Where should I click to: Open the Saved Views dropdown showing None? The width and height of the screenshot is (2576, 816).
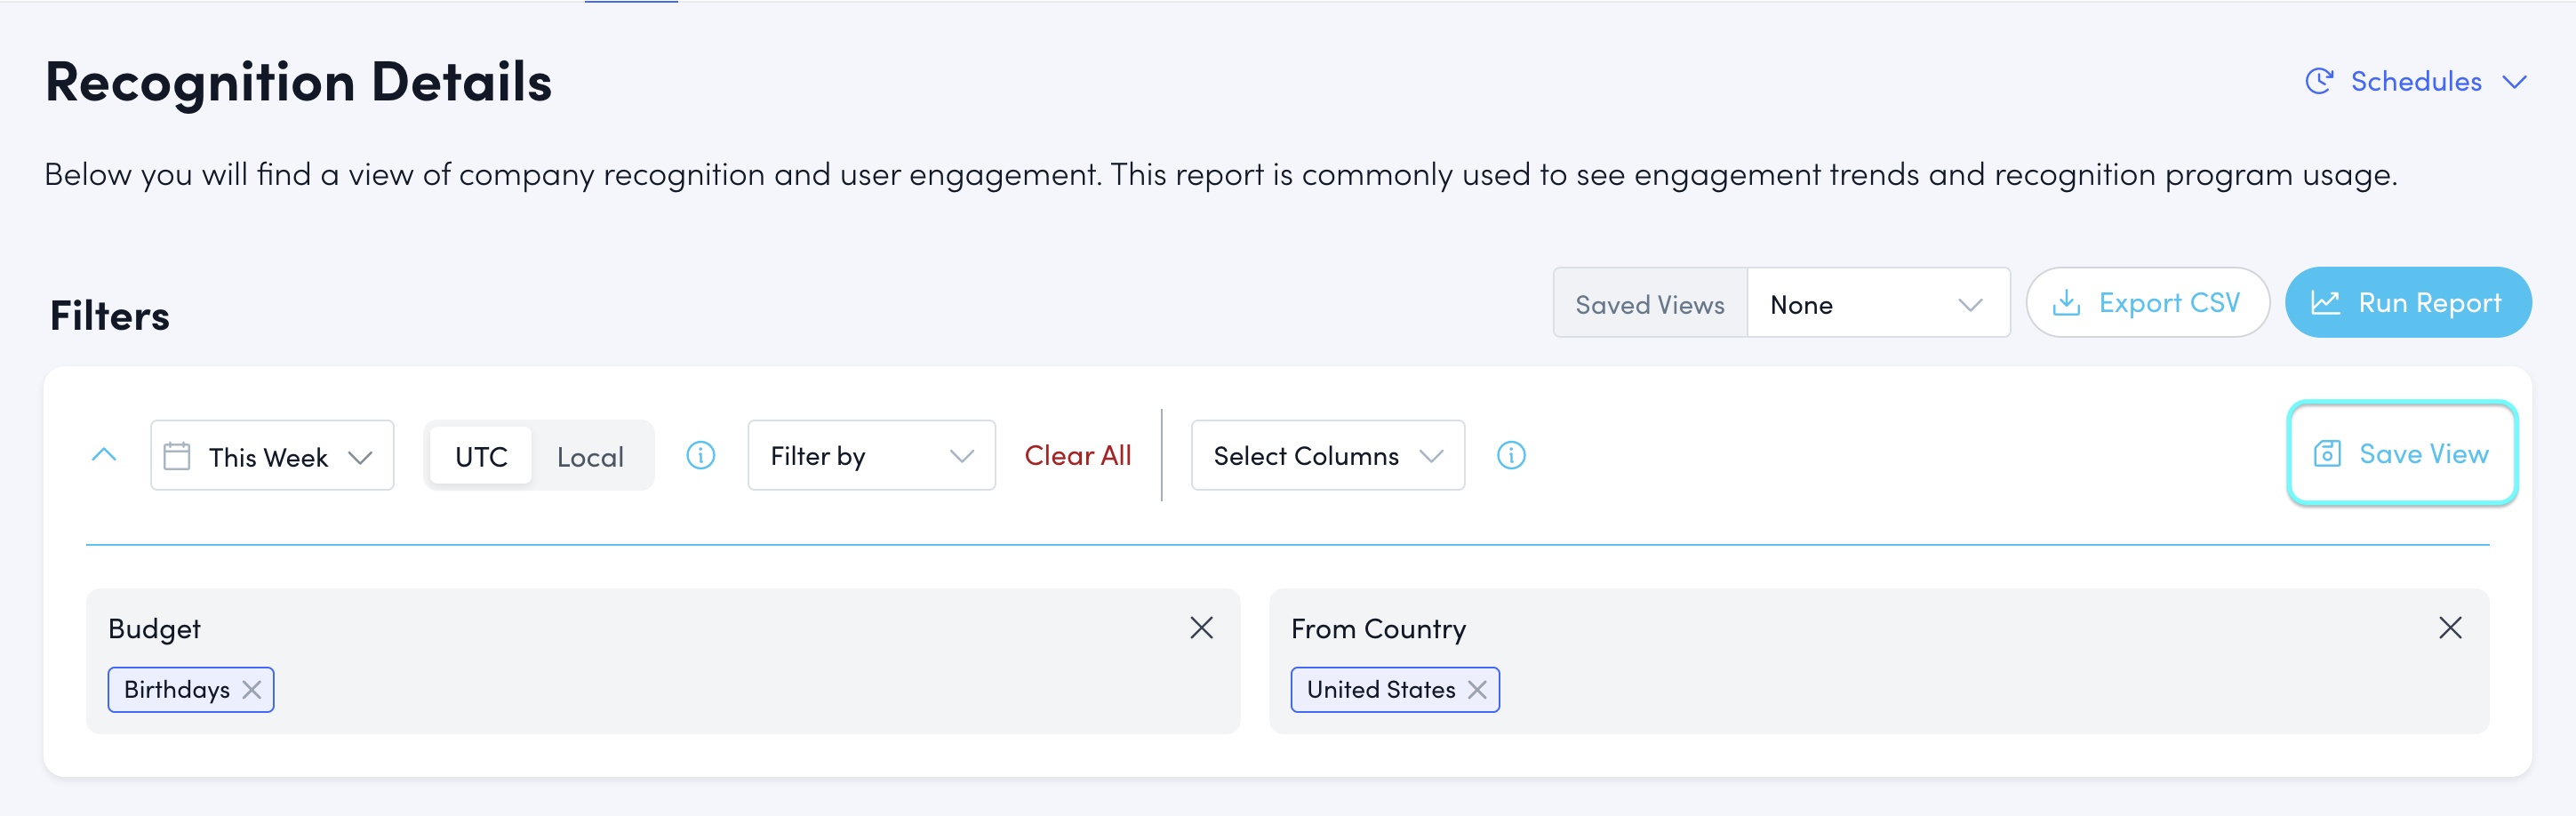pyautogui.click(x=1877, y=304)
